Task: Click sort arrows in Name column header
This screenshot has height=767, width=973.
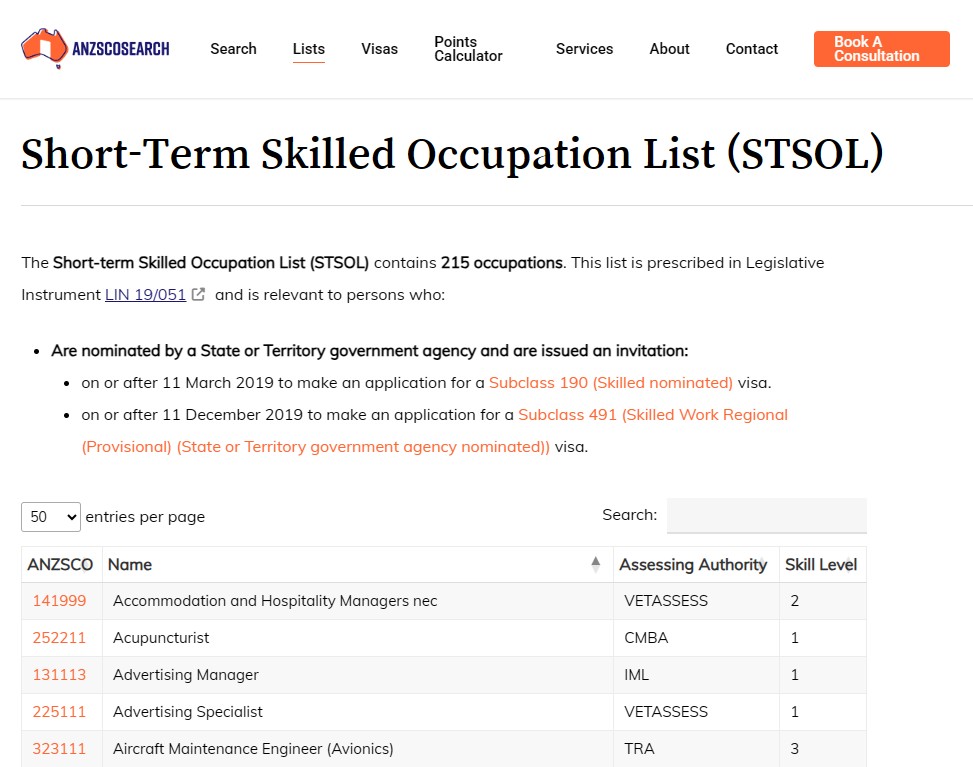Action: pyautogui.click(x=596, y=565)
